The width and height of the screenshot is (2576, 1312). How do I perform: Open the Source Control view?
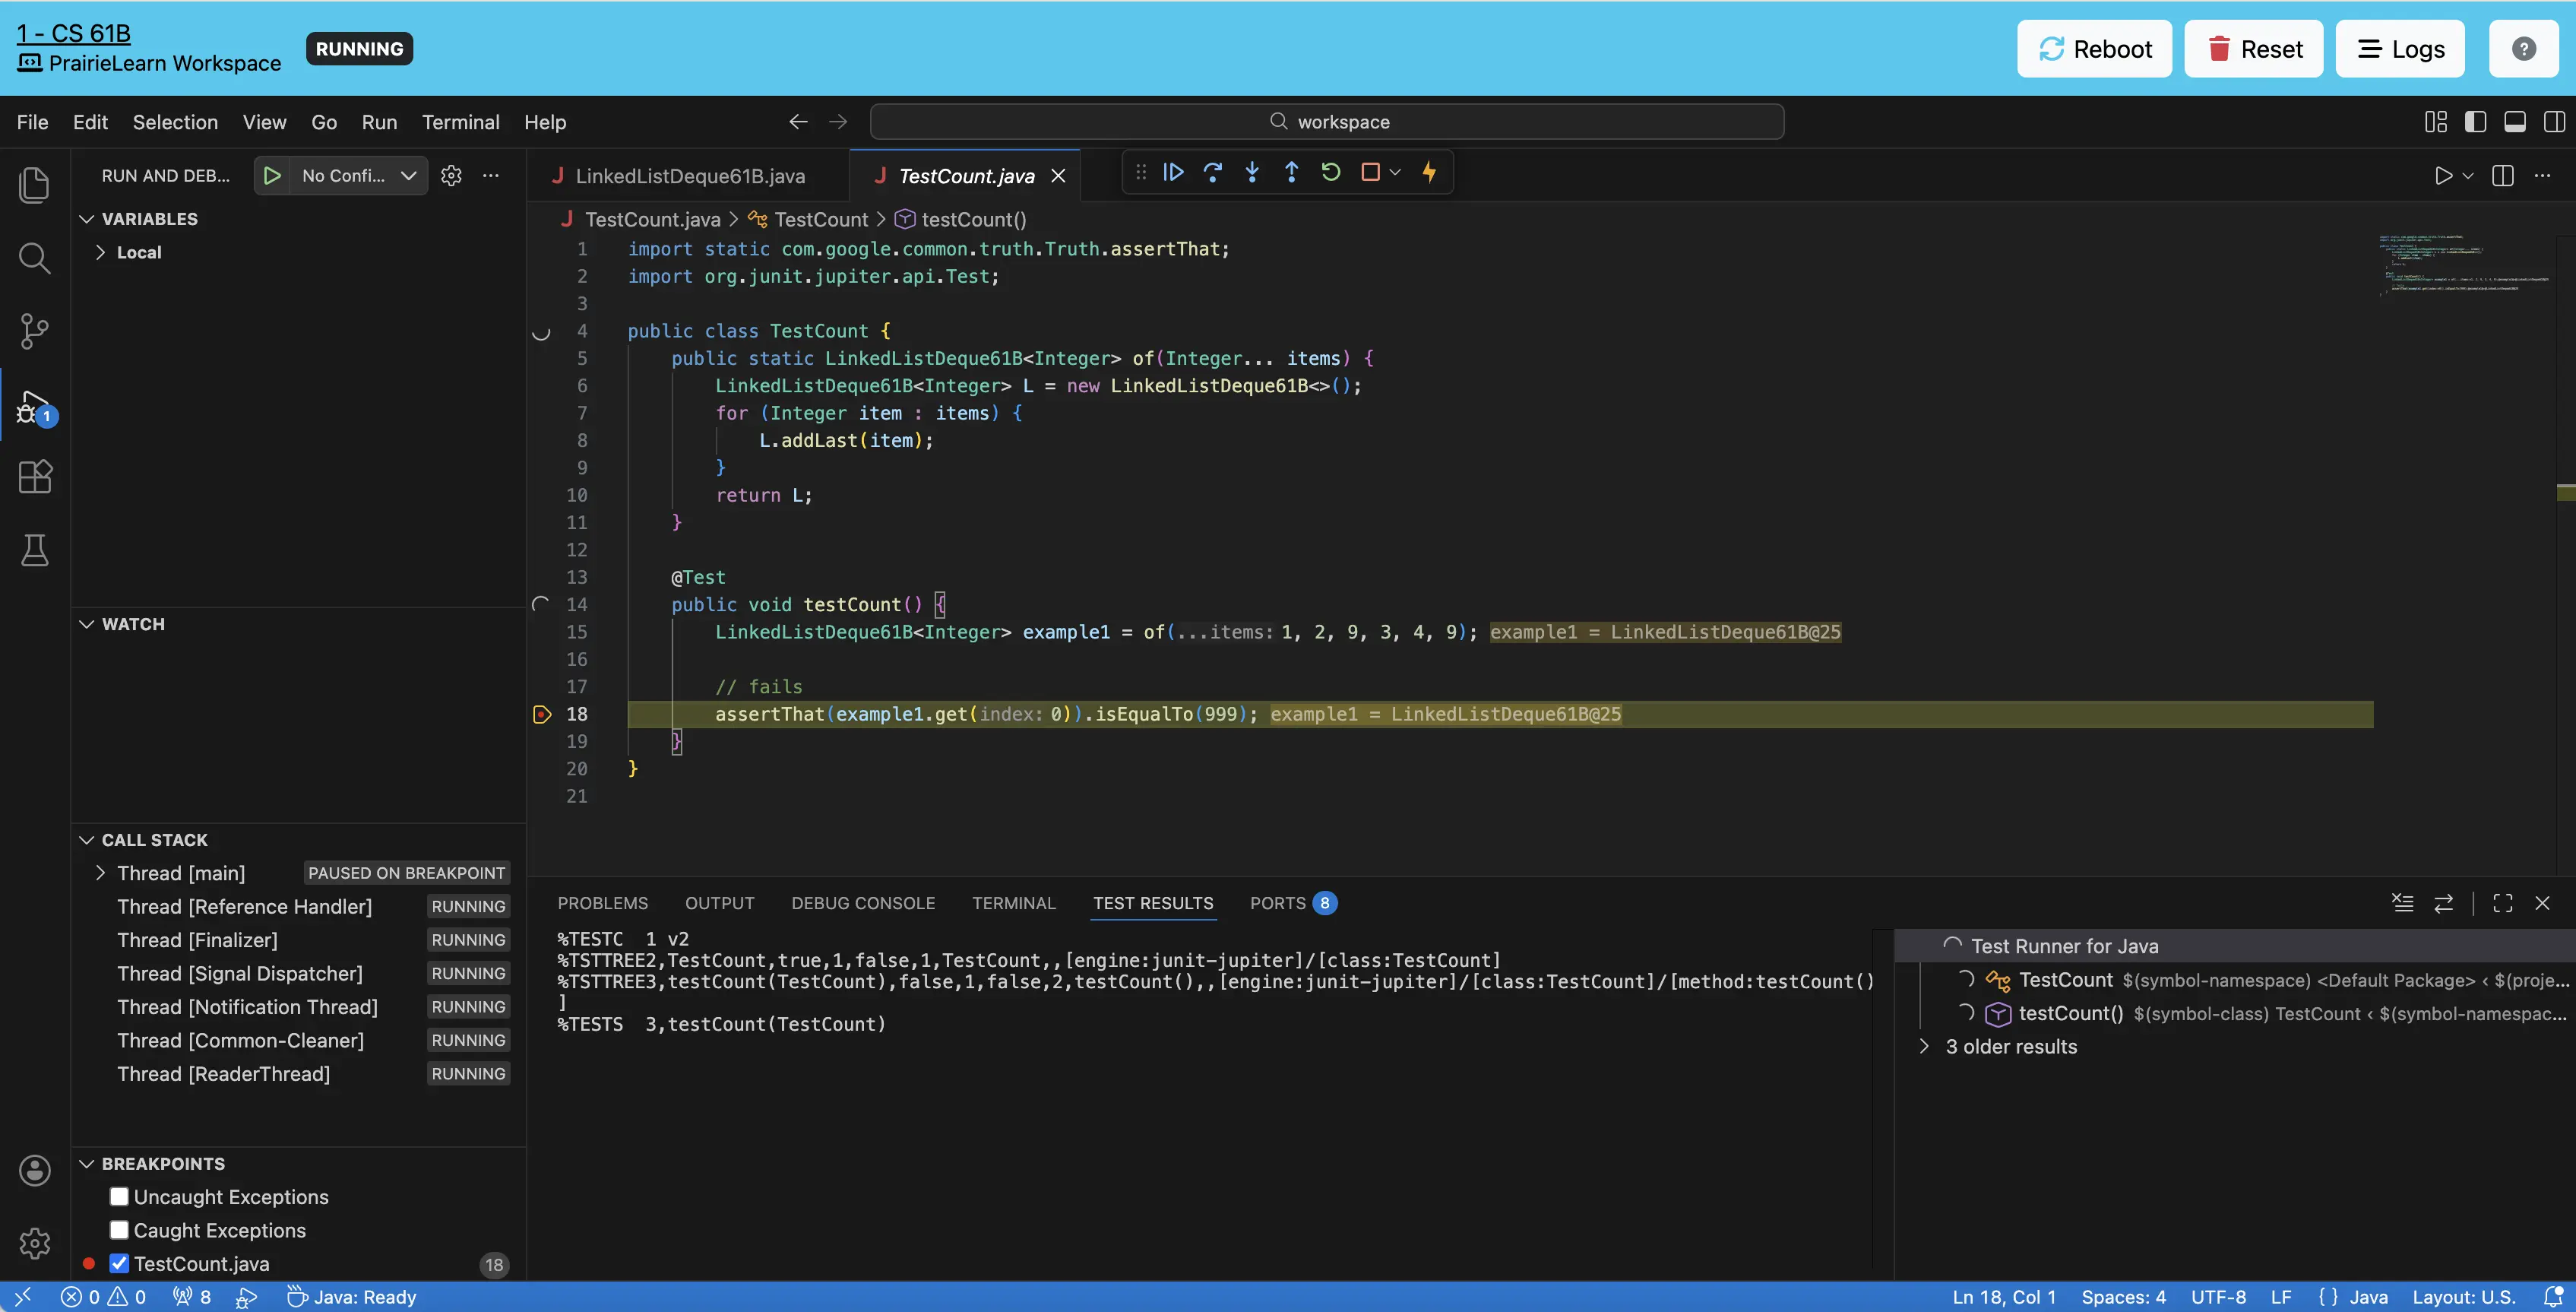(35, 331)
